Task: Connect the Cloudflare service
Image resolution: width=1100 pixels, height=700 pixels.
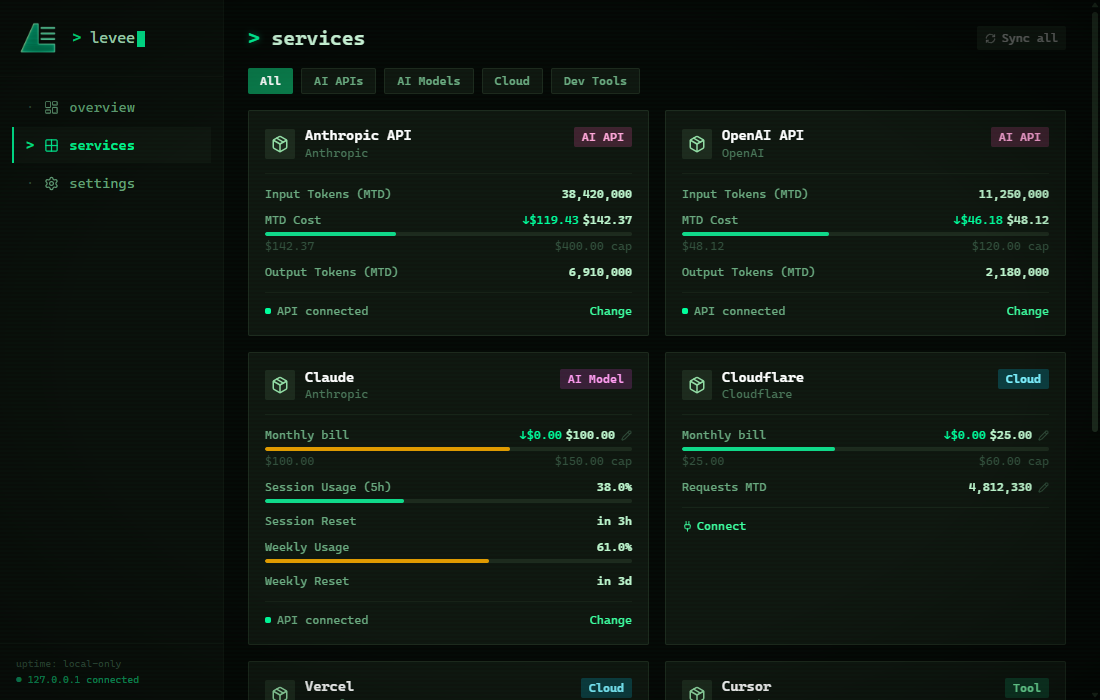Action: click(x=714, y=526)
